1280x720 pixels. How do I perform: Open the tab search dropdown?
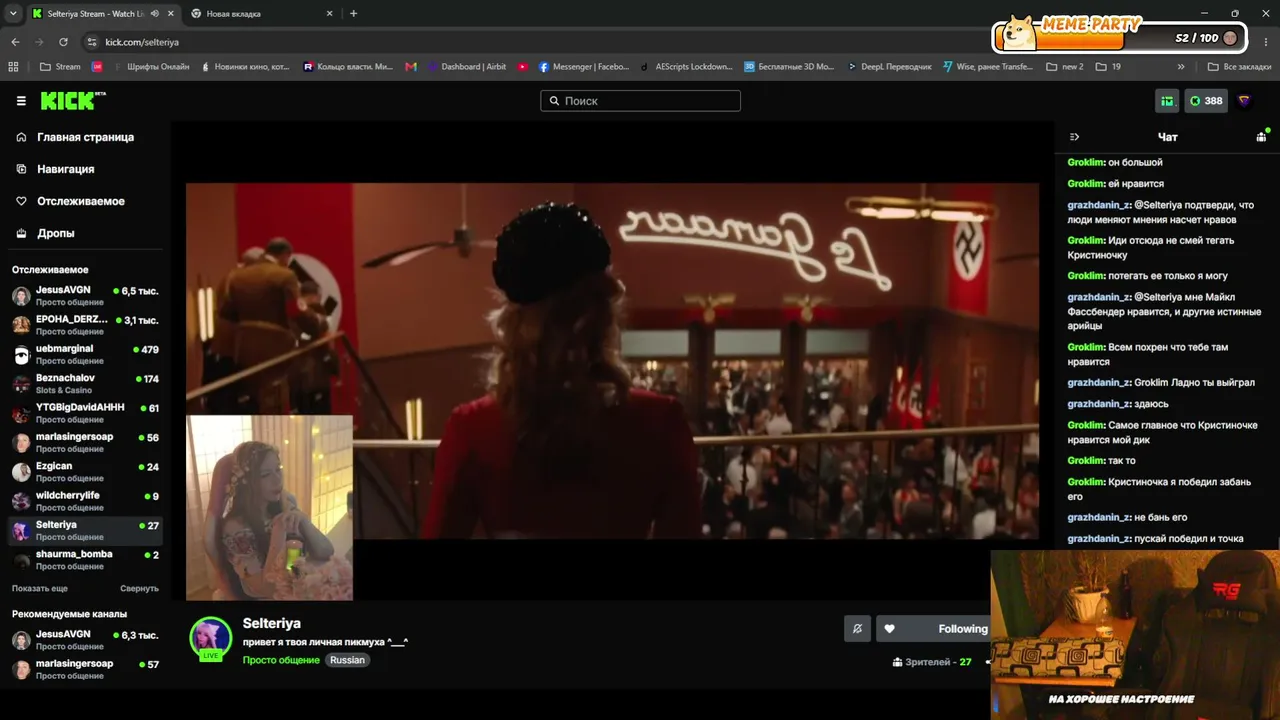click(x=13, y=14)
